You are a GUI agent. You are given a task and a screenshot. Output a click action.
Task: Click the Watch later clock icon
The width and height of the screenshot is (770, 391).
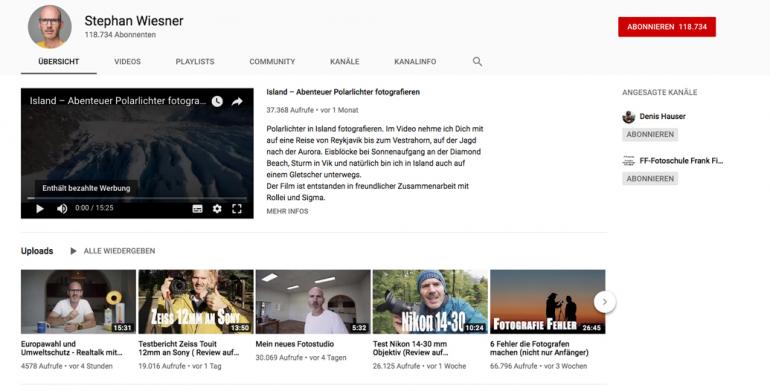point(217,101)
